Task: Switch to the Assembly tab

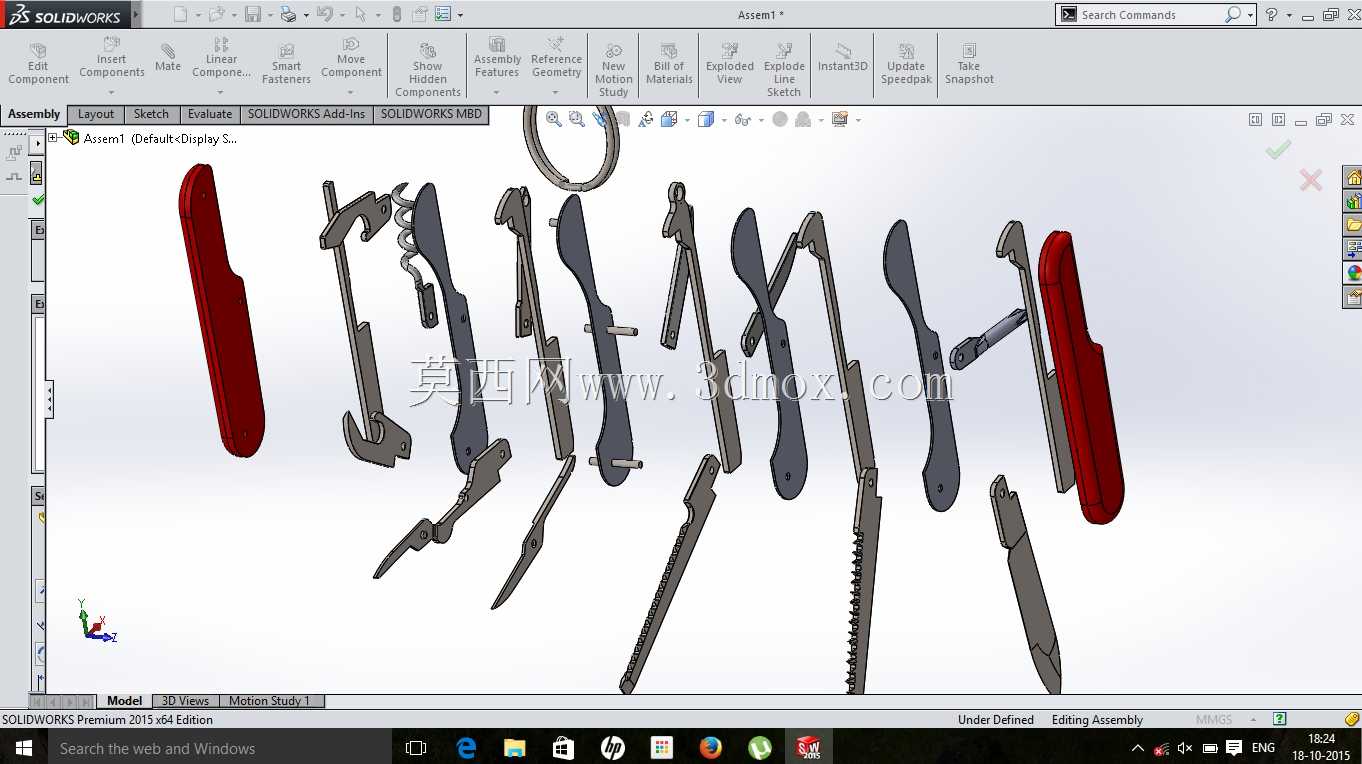Action: 34,114
